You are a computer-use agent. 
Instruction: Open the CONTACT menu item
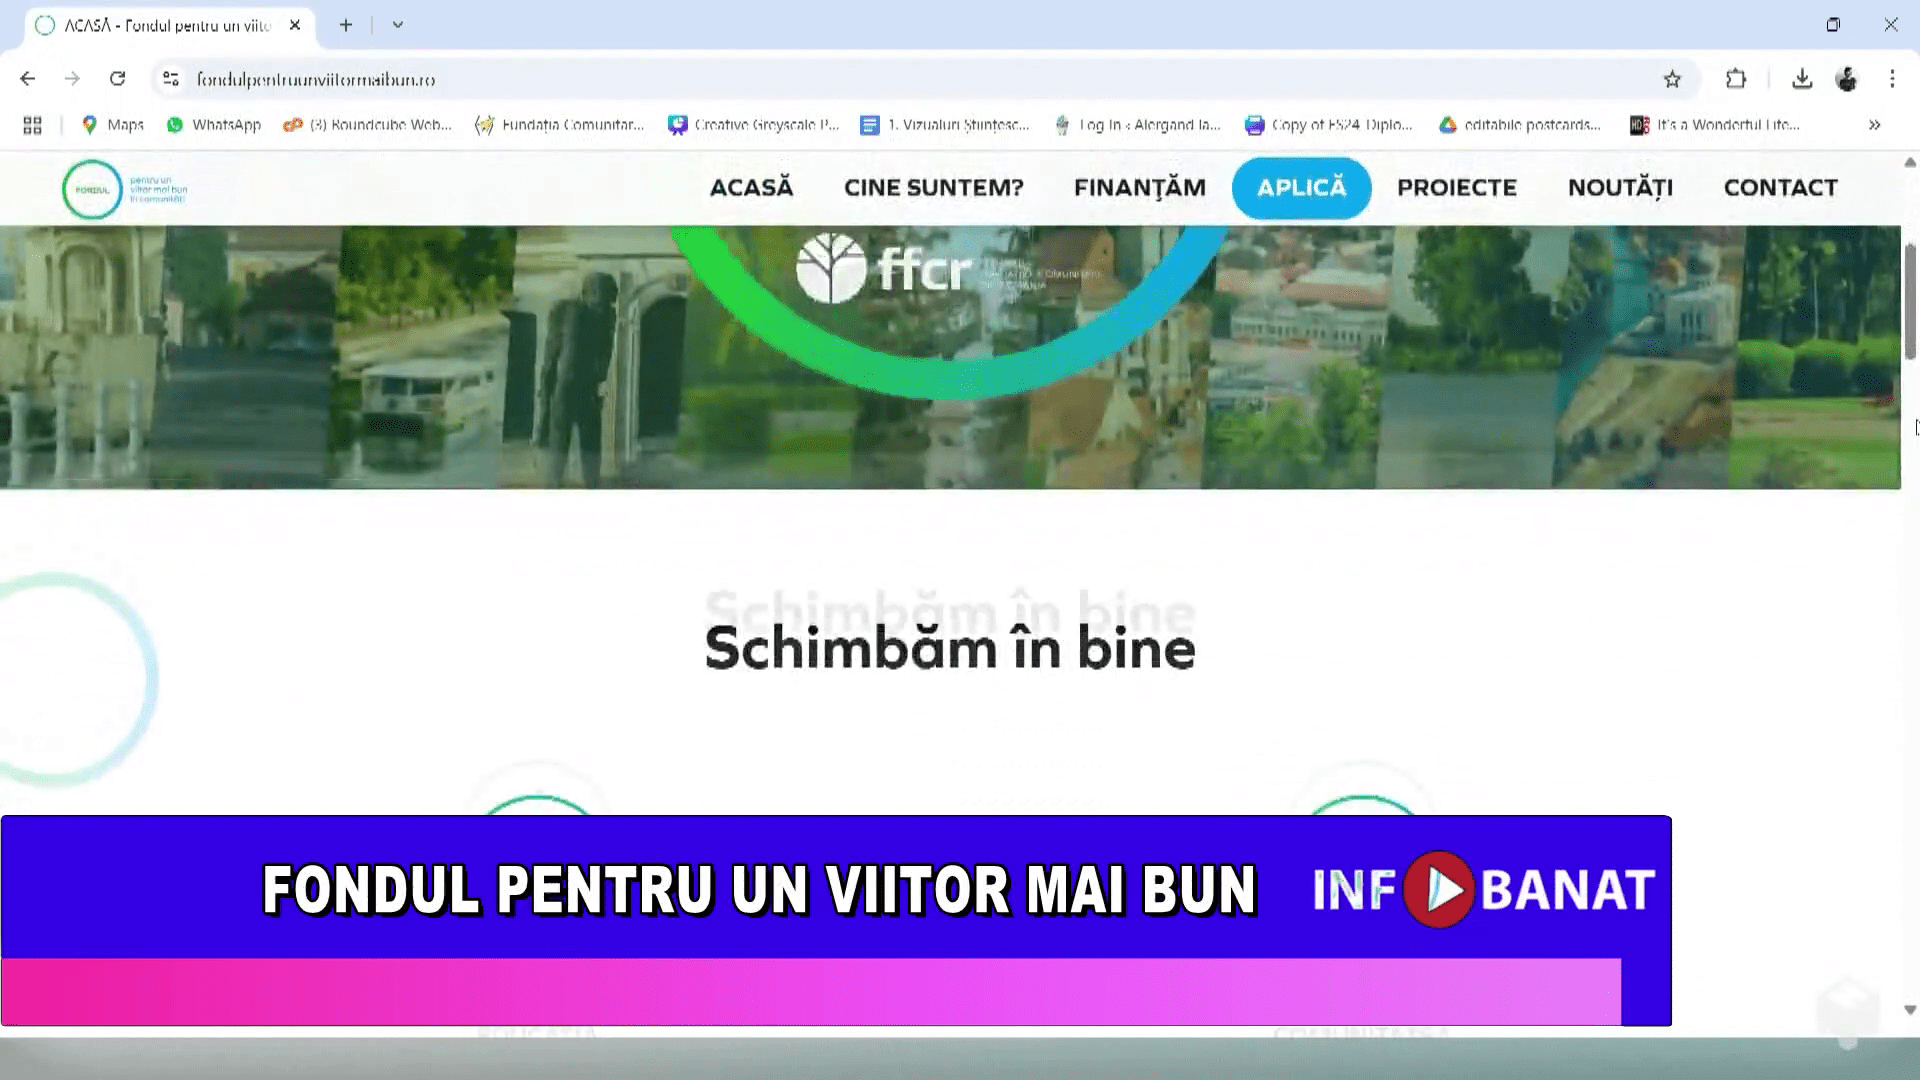click(1780, 188)
